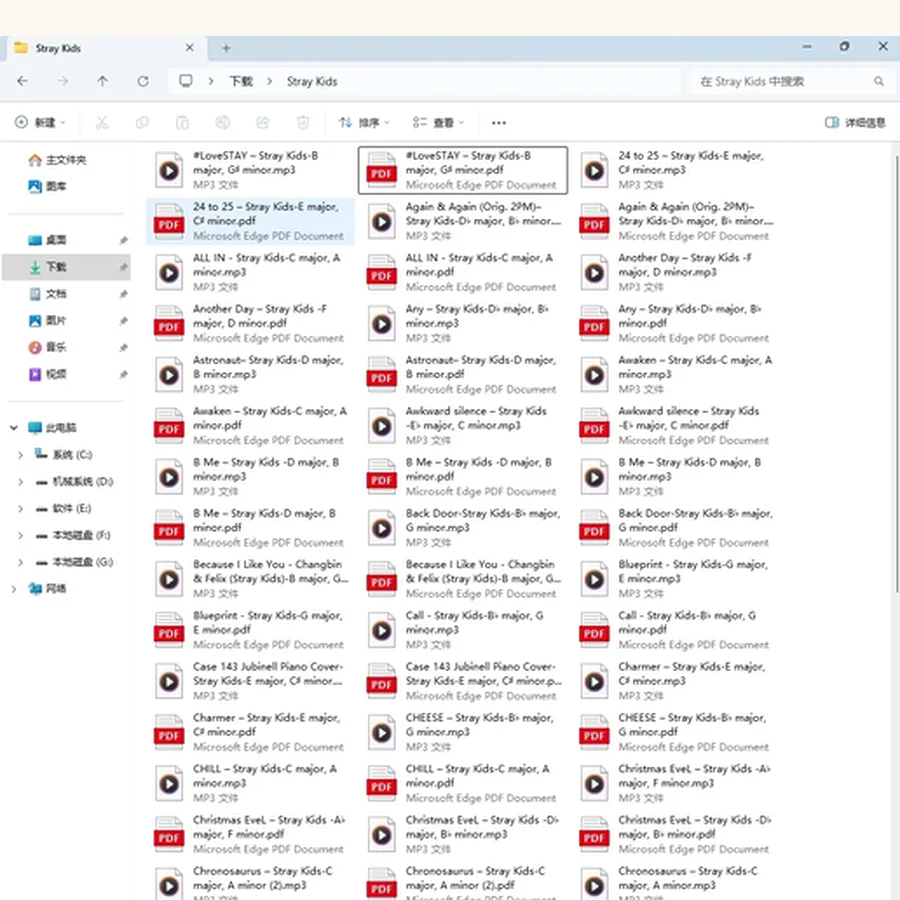Screen dimensions: 900x900
Task: Expand the 软件 (E:) drive node
Action: click(x=20, y=509)
